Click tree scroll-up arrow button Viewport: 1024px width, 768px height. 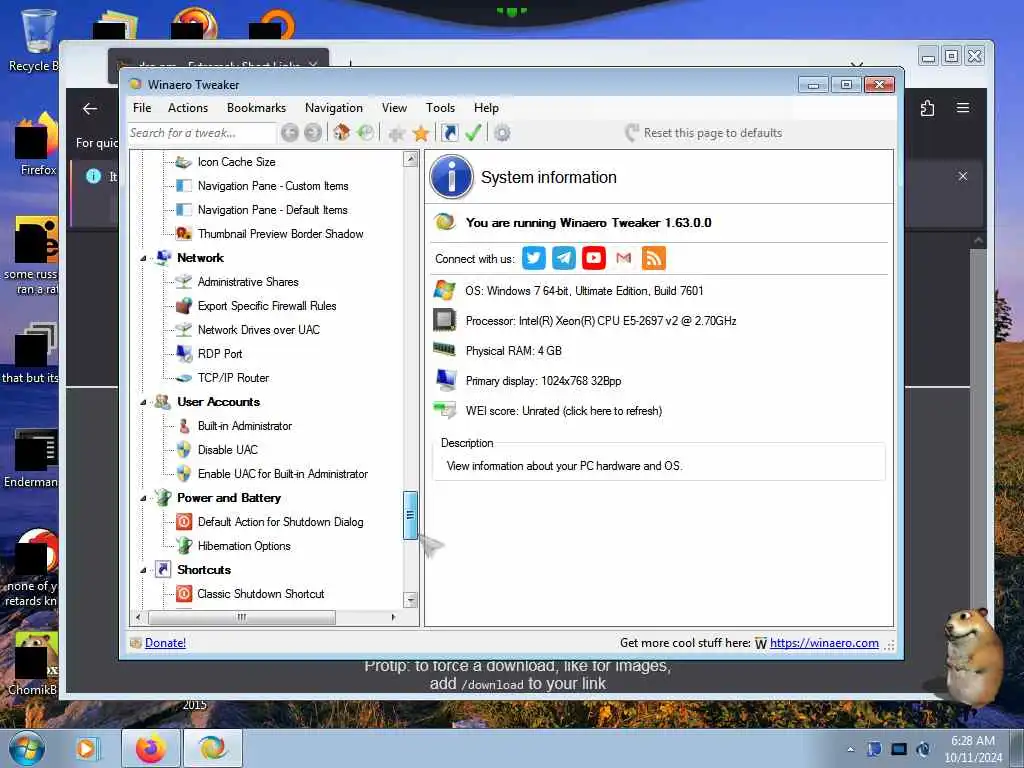[x=411, y=159]
